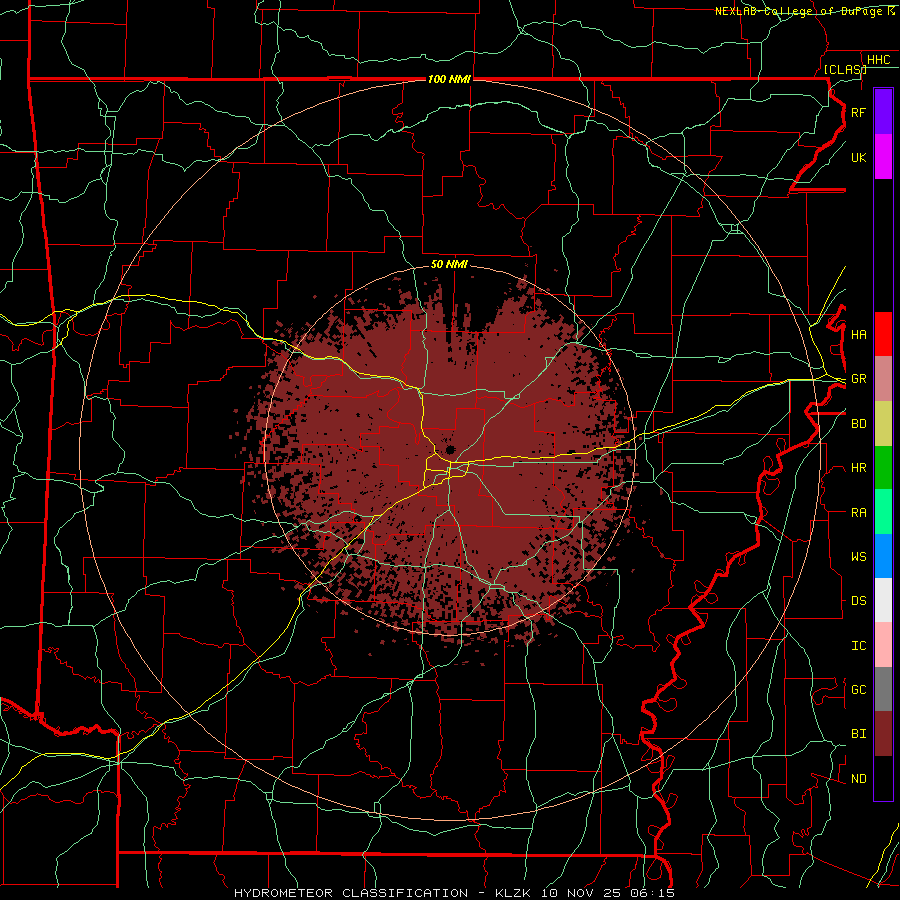Click the GC gray legend swatch
This screenshot has width=900, height=900.
pos(883,689)
